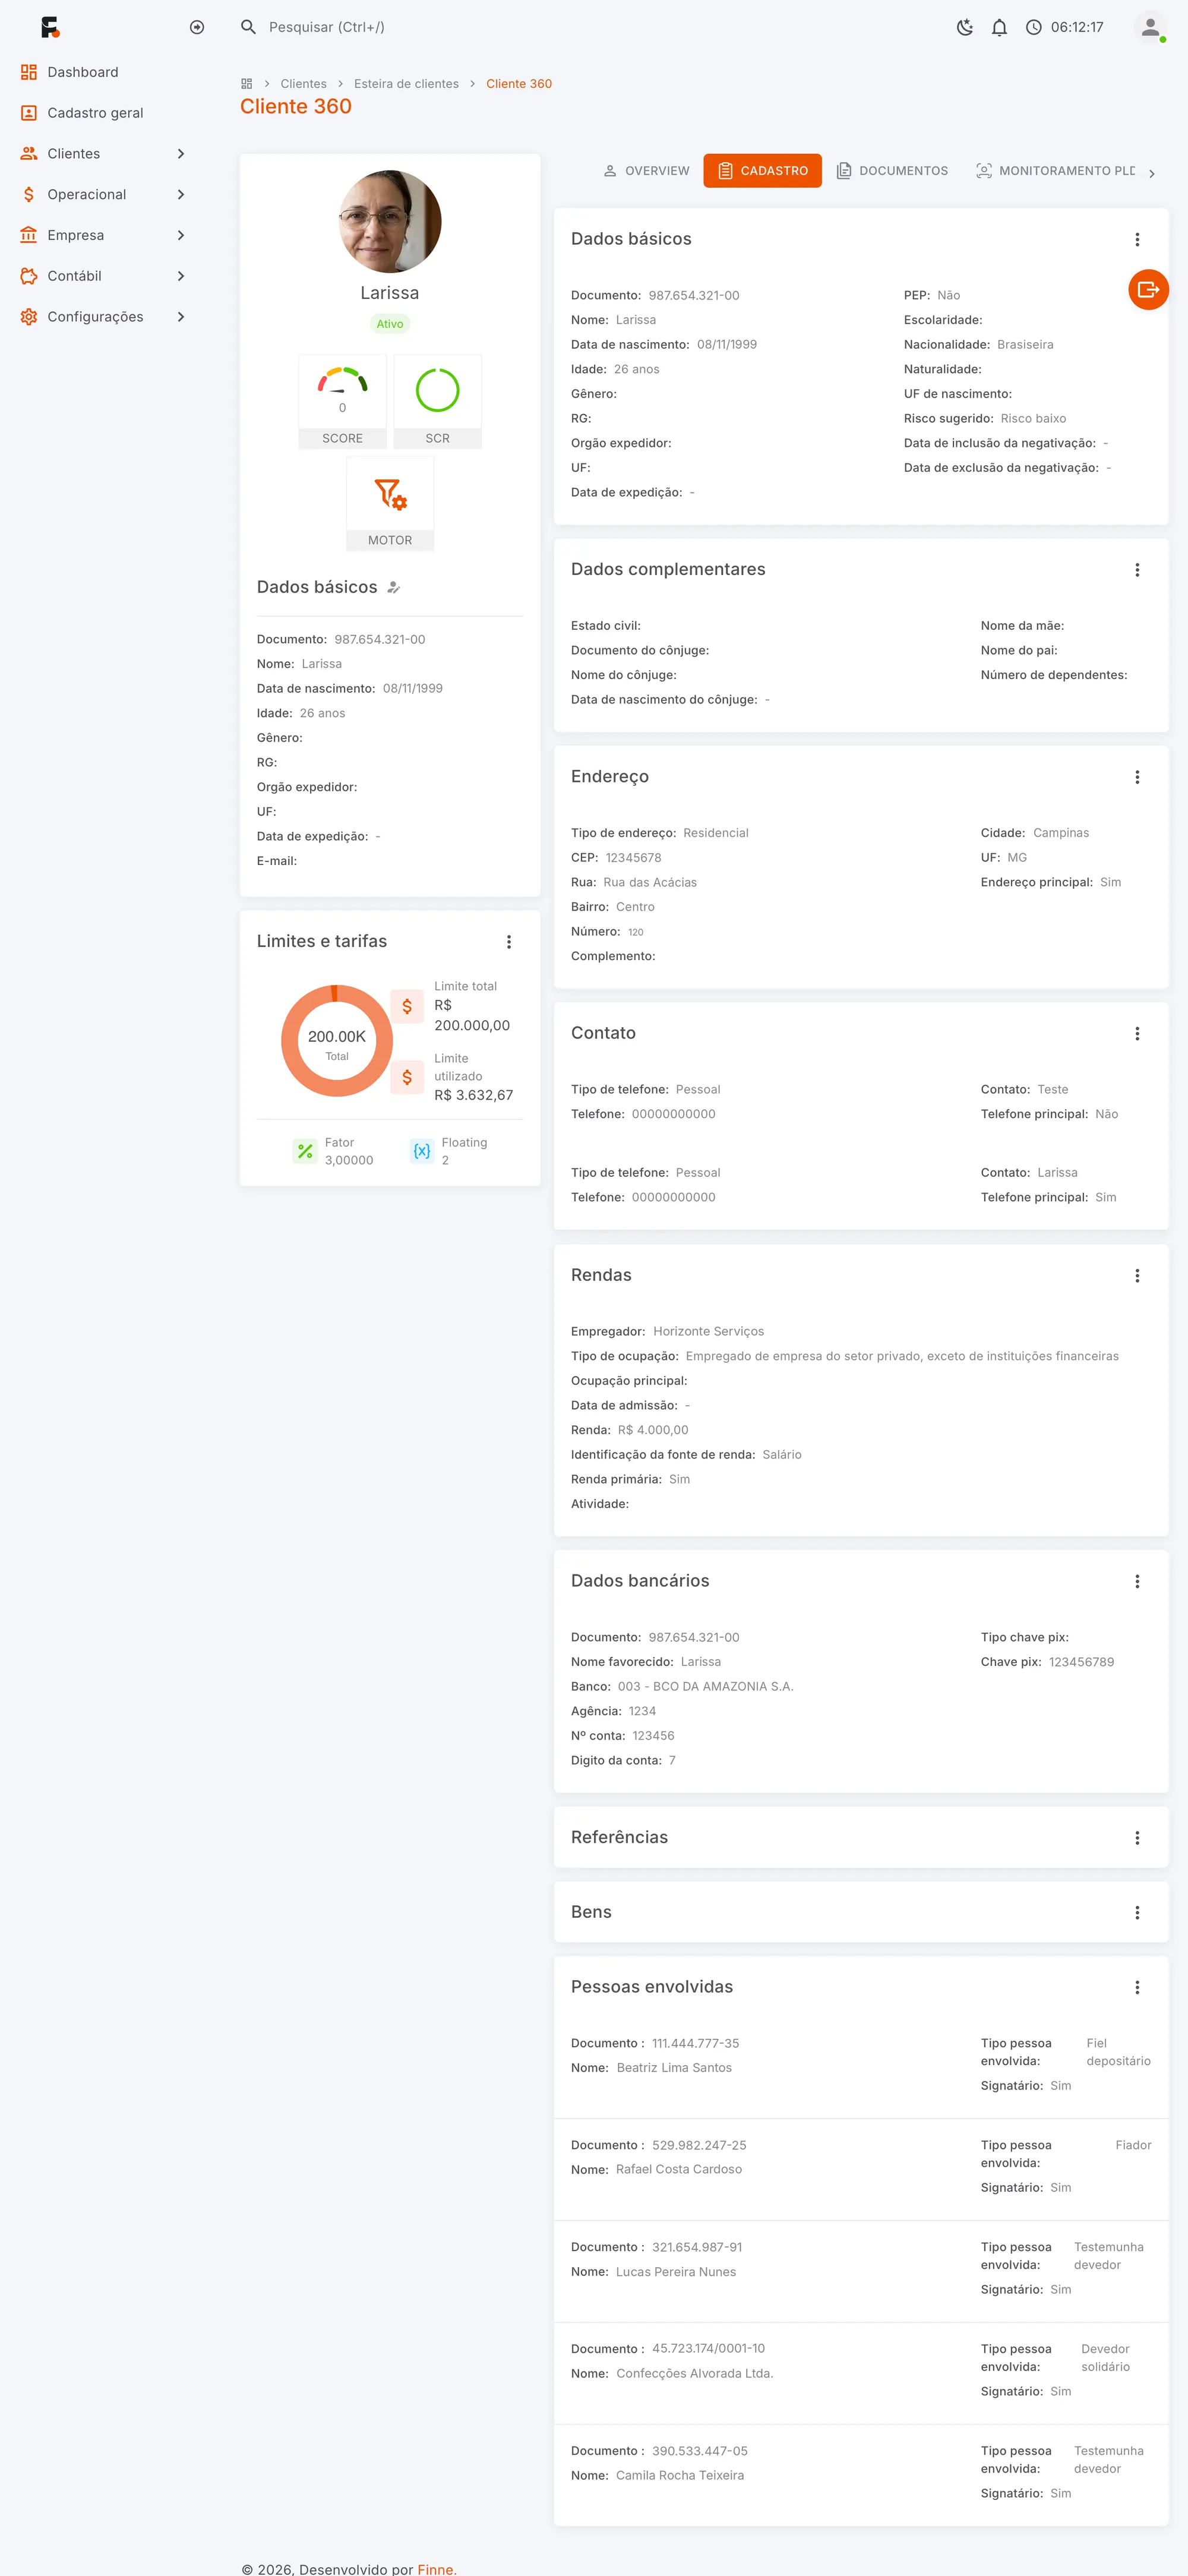Viewport: 1188px width, 2576px height.
Task: Open Contato three-dot menu
Action: [1137, 1034]
